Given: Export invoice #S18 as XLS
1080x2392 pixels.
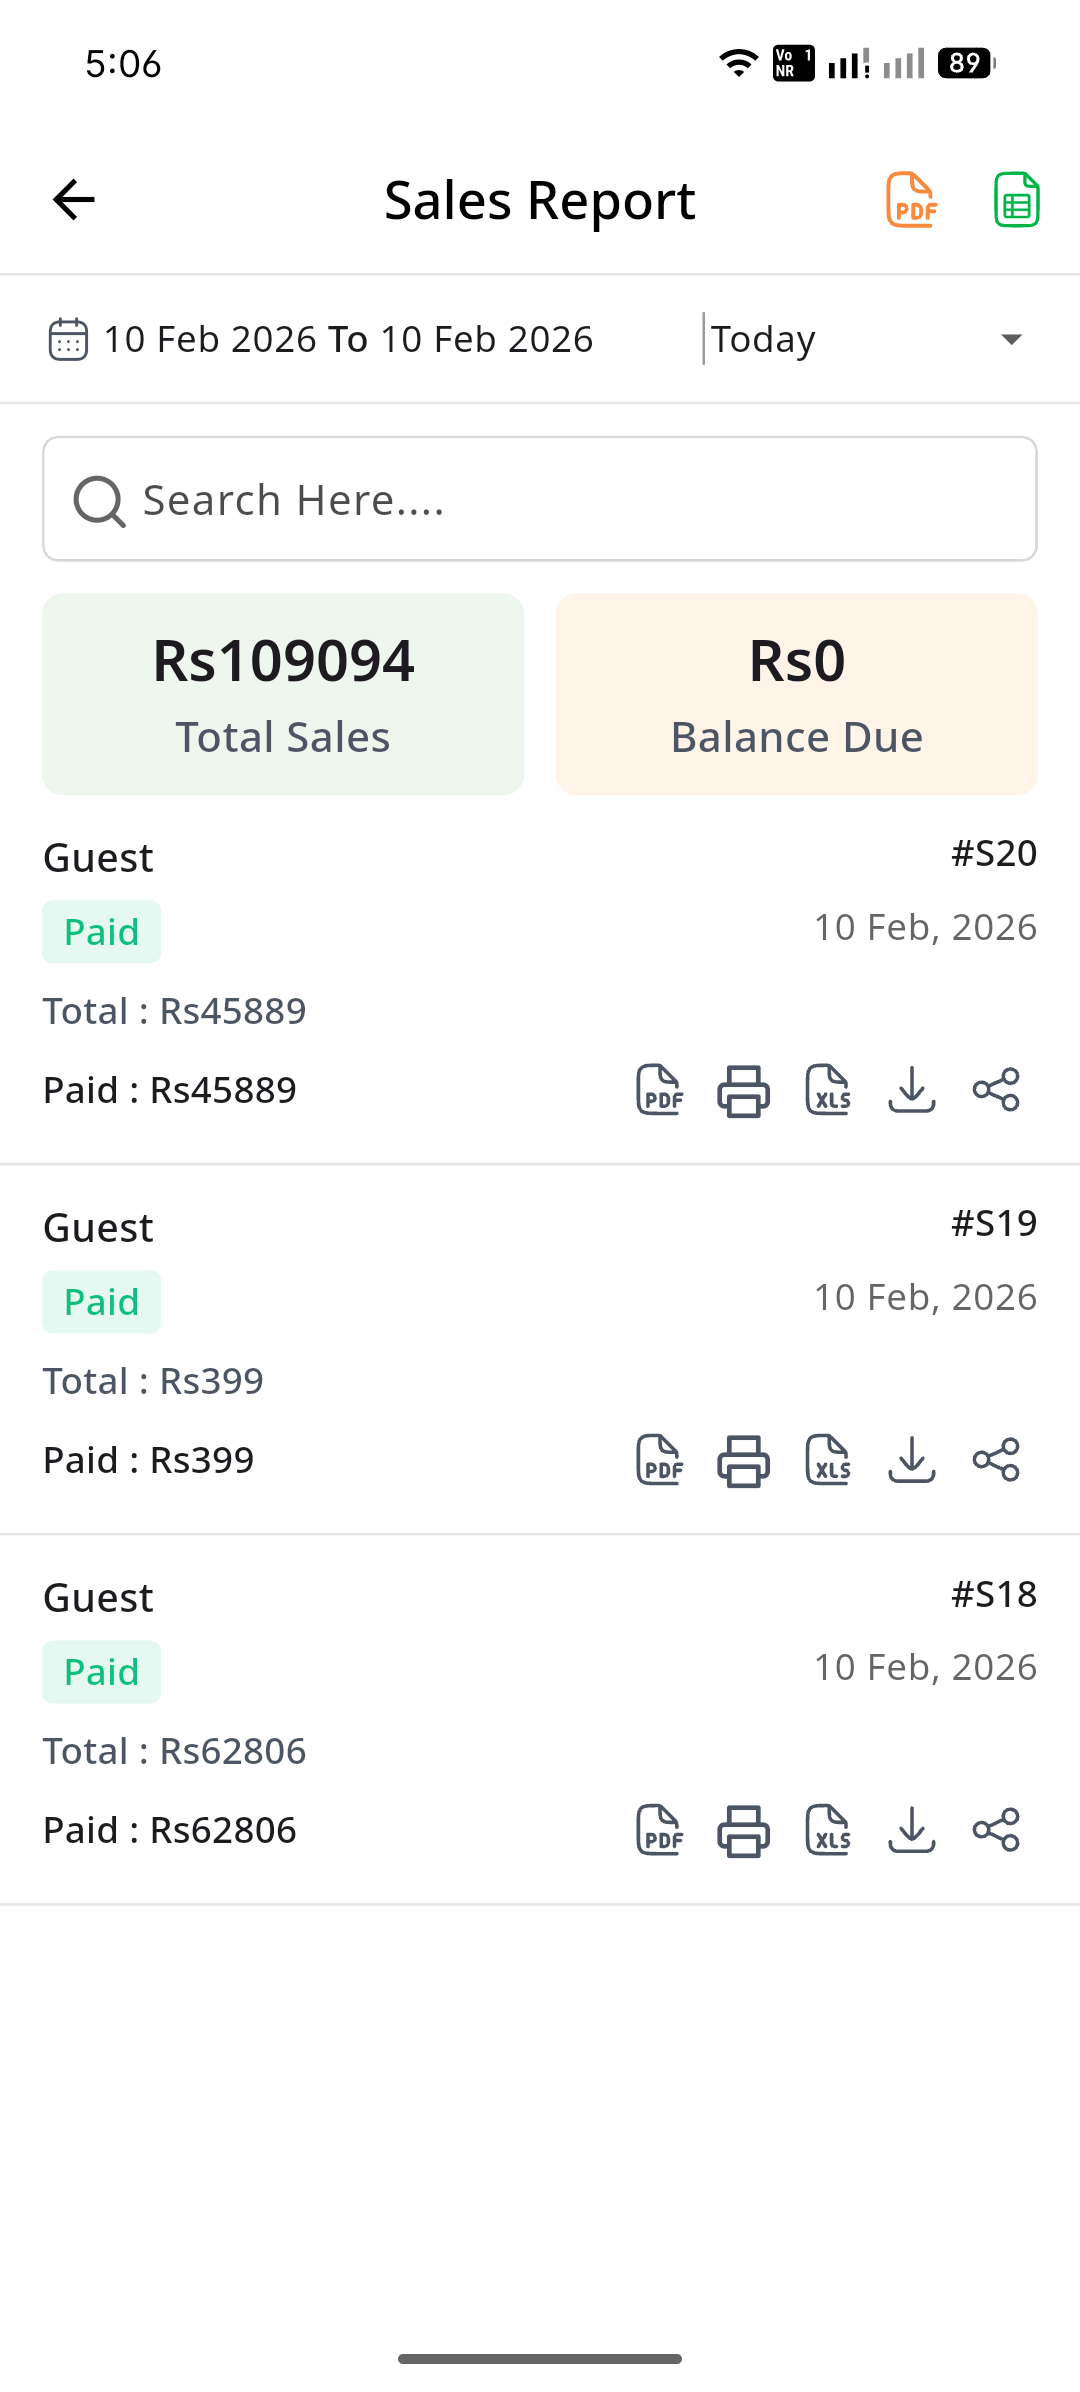Looking at the screenshot, I should coord(828,1830).
